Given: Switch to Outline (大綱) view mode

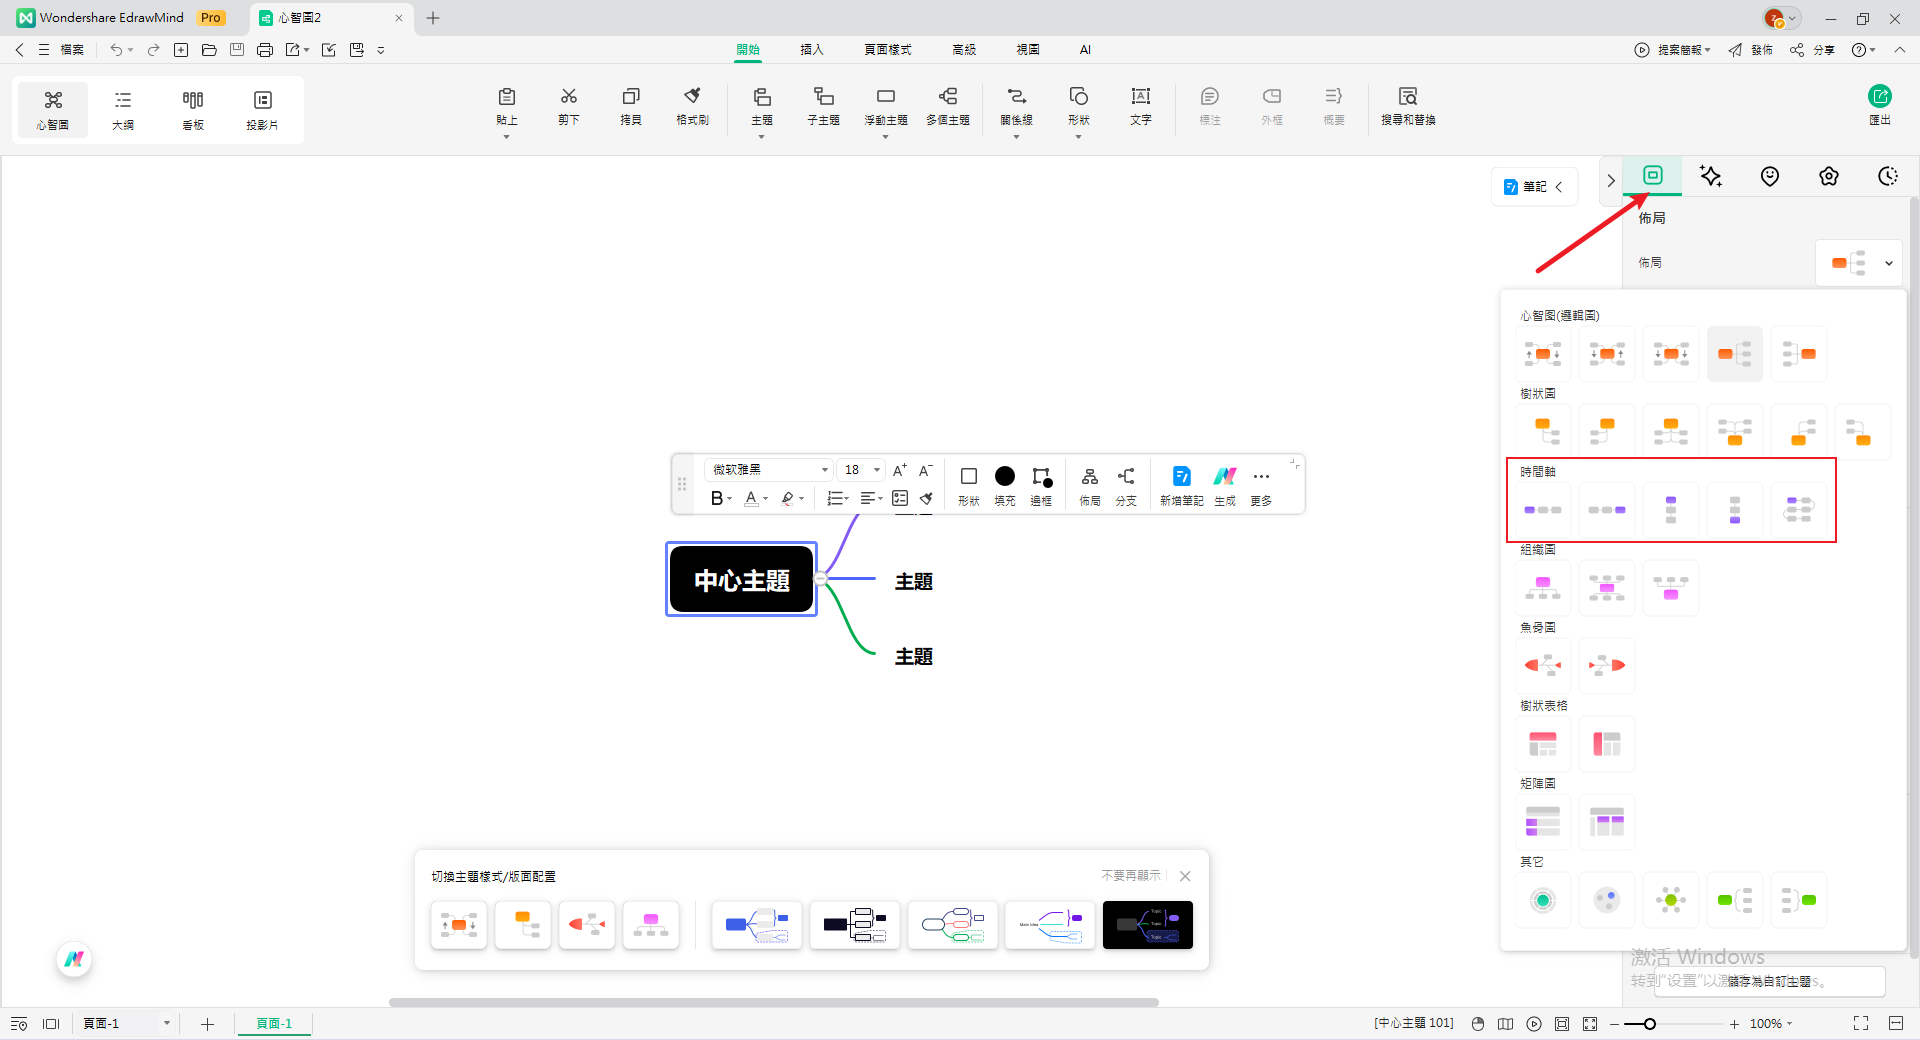Looking at the screenshot, I should (x=123, y=108).
